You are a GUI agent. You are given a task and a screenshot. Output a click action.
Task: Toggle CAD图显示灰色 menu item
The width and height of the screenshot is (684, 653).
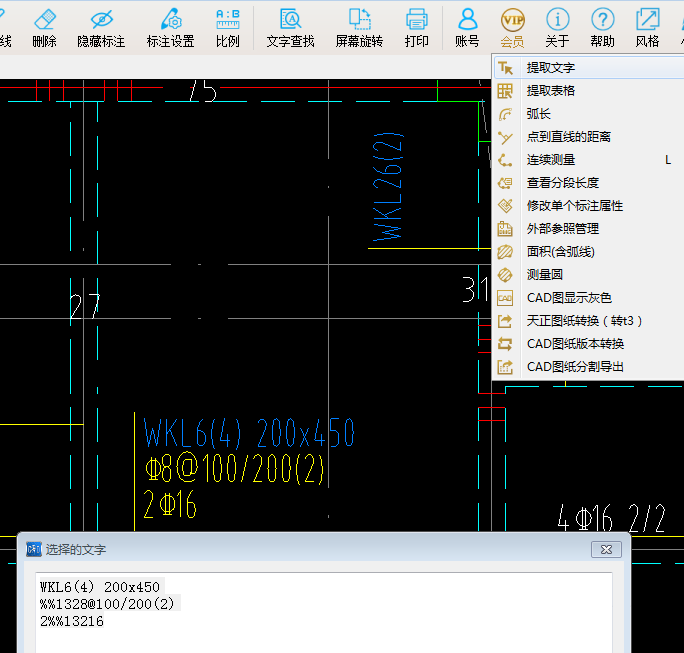tap(589, 298)
